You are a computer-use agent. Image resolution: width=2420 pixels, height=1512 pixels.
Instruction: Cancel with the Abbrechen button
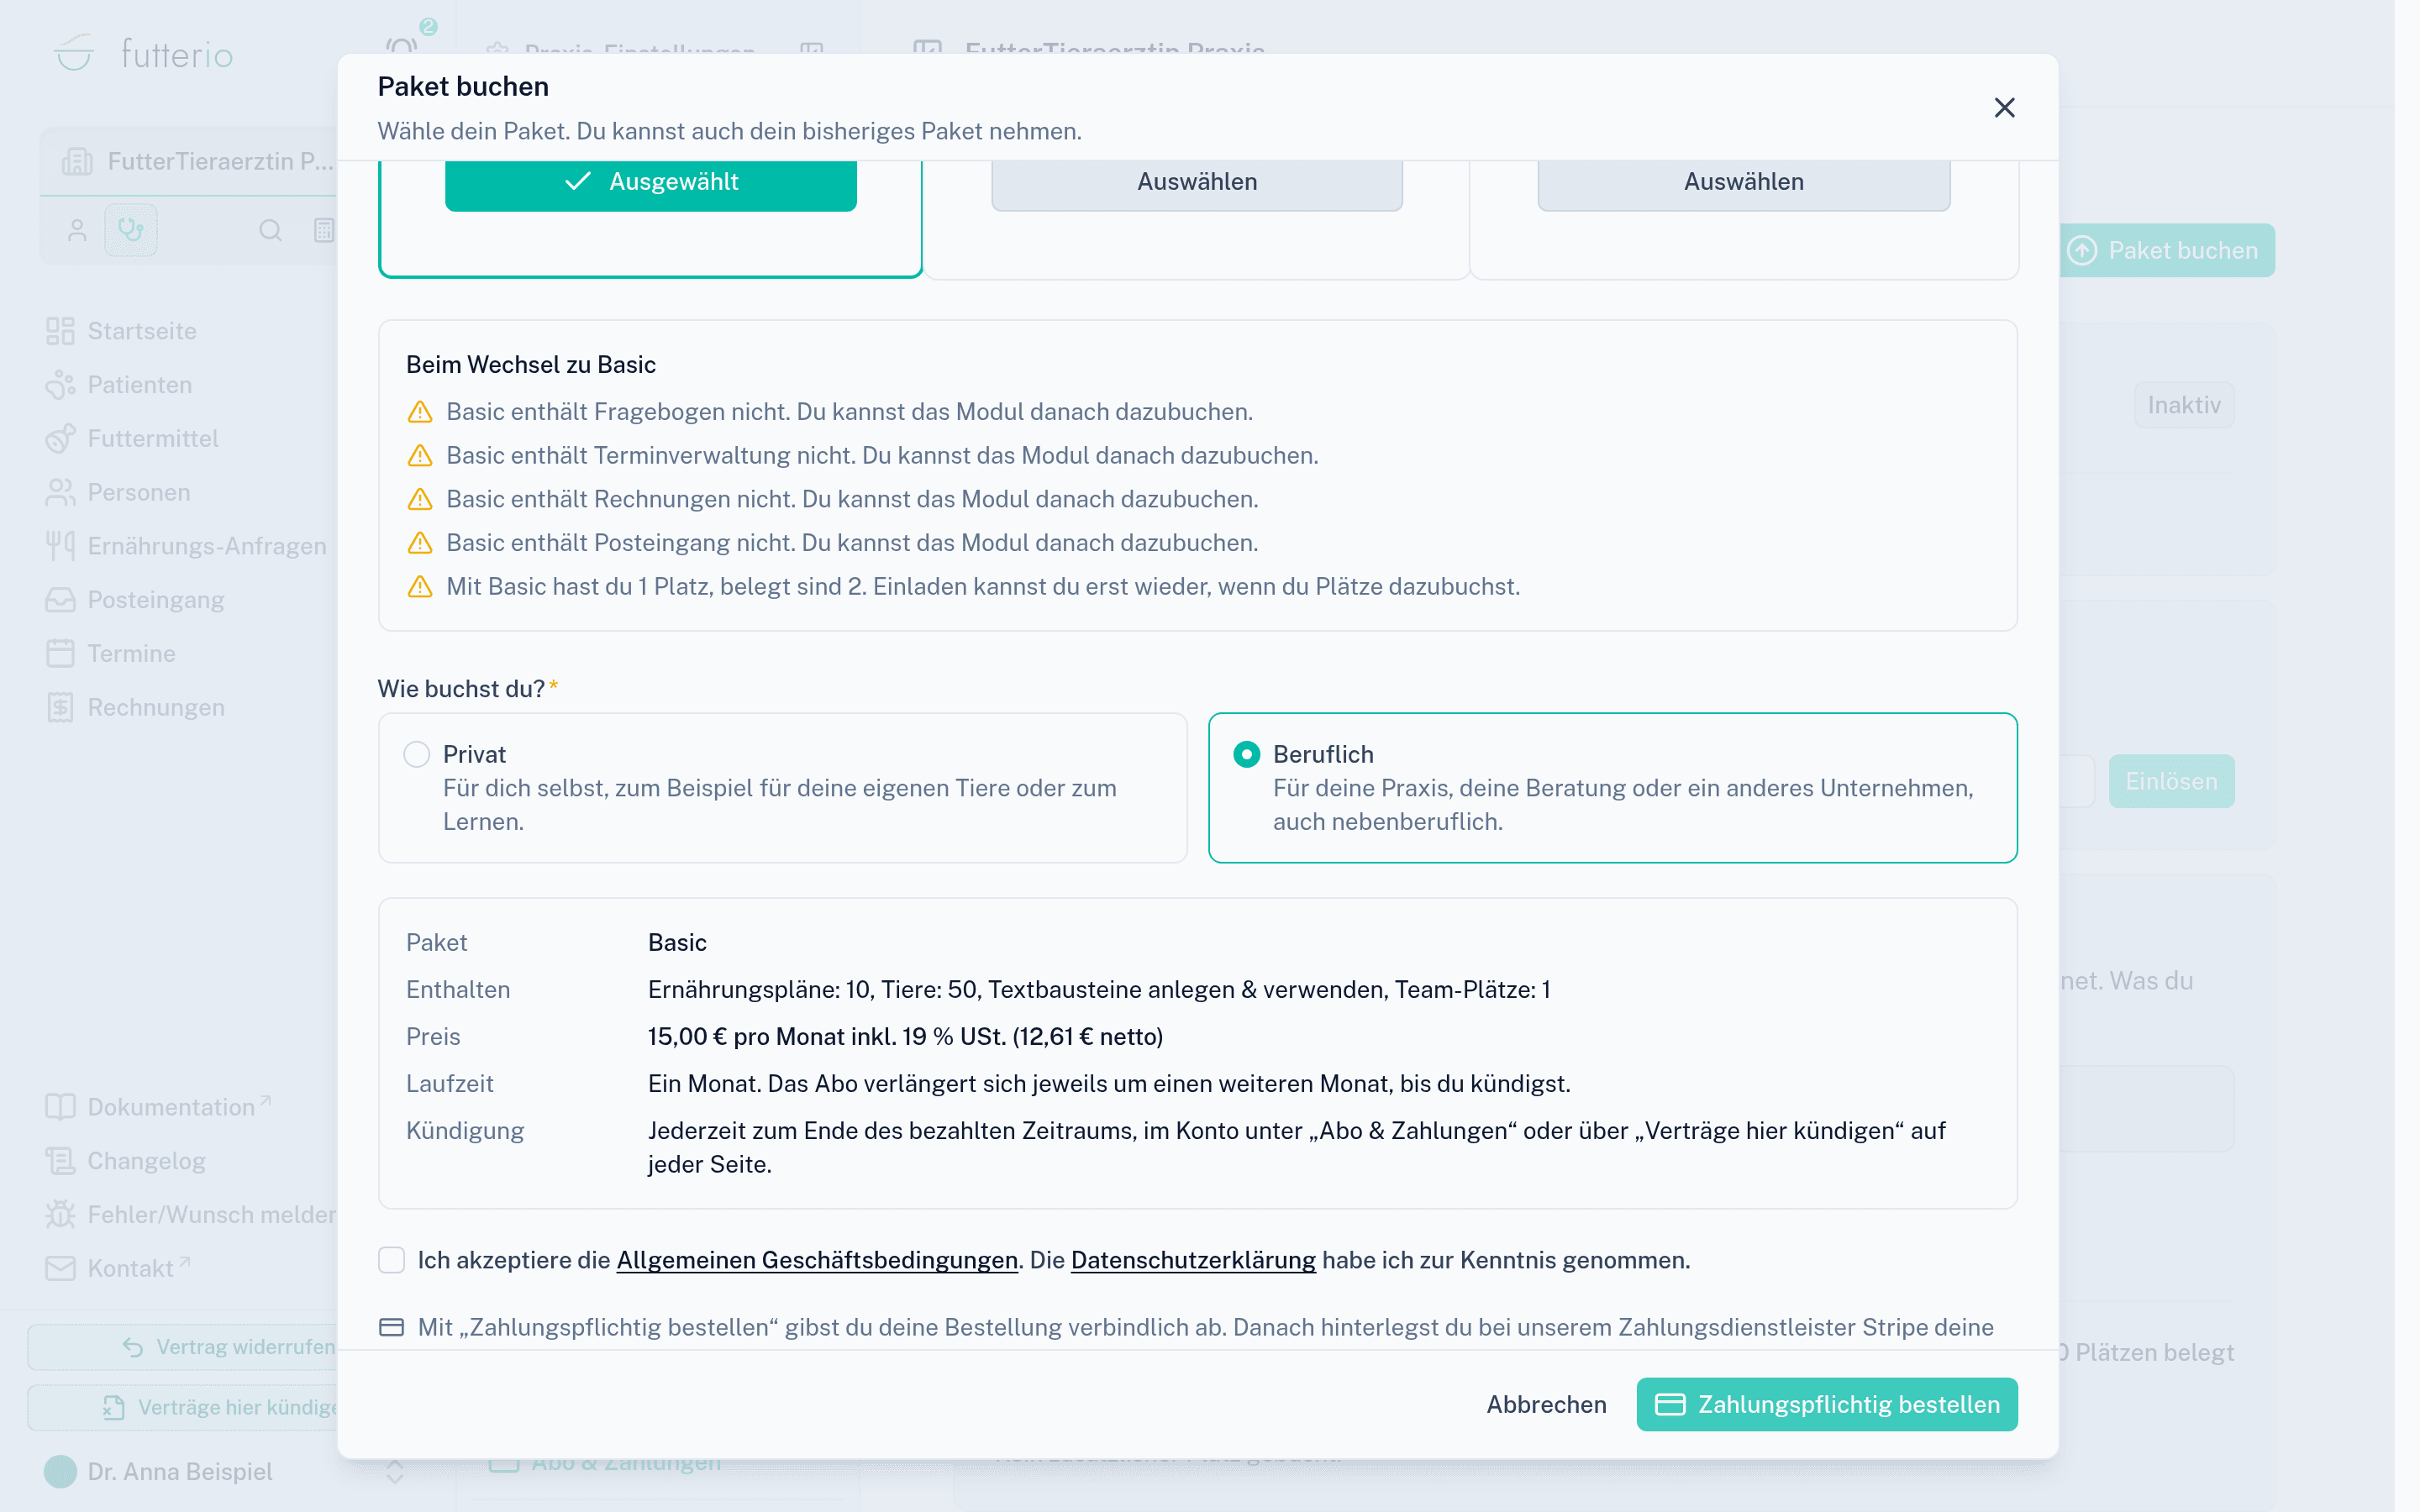[1546, 1404]
